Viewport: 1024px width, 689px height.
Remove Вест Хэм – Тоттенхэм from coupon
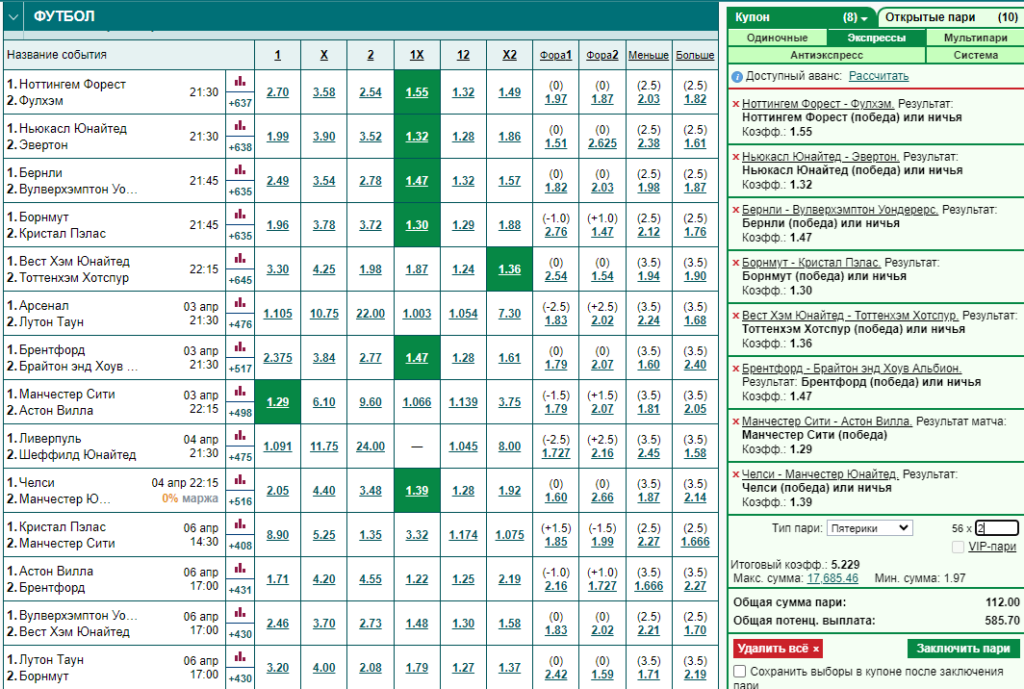click(x=736, y=315)
